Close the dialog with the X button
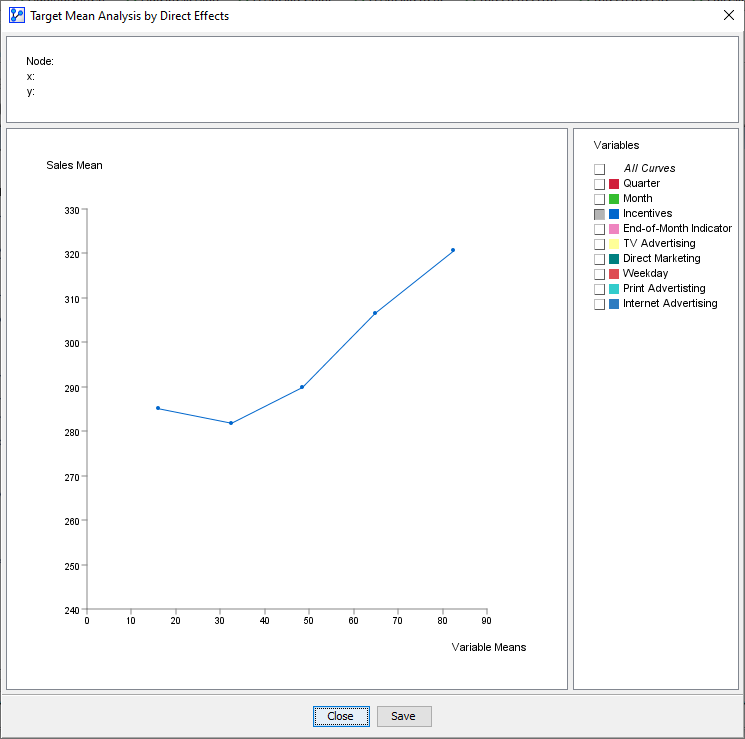 [x=728, y=15]
